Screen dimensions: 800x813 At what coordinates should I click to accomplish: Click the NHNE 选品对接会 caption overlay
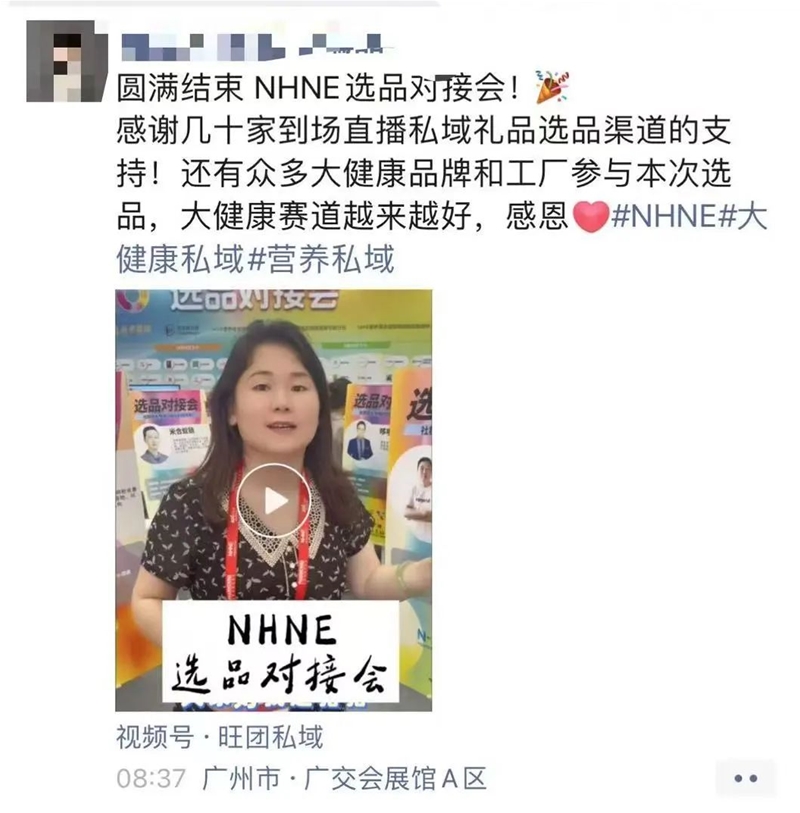pos(280,652)
